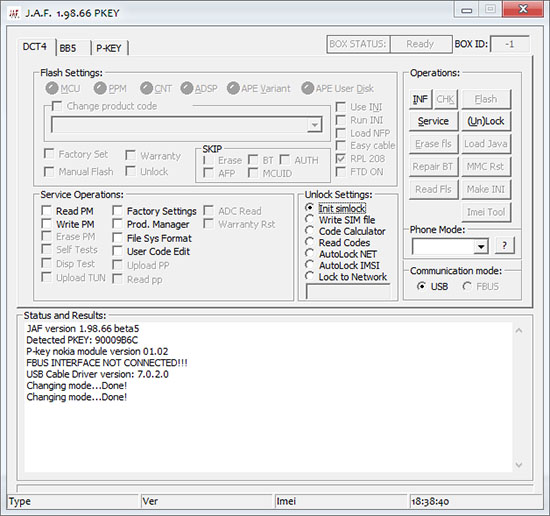The image size is (550, 516).
Task: Select Code Calculator radio option
Action: [x=309, y=231]
